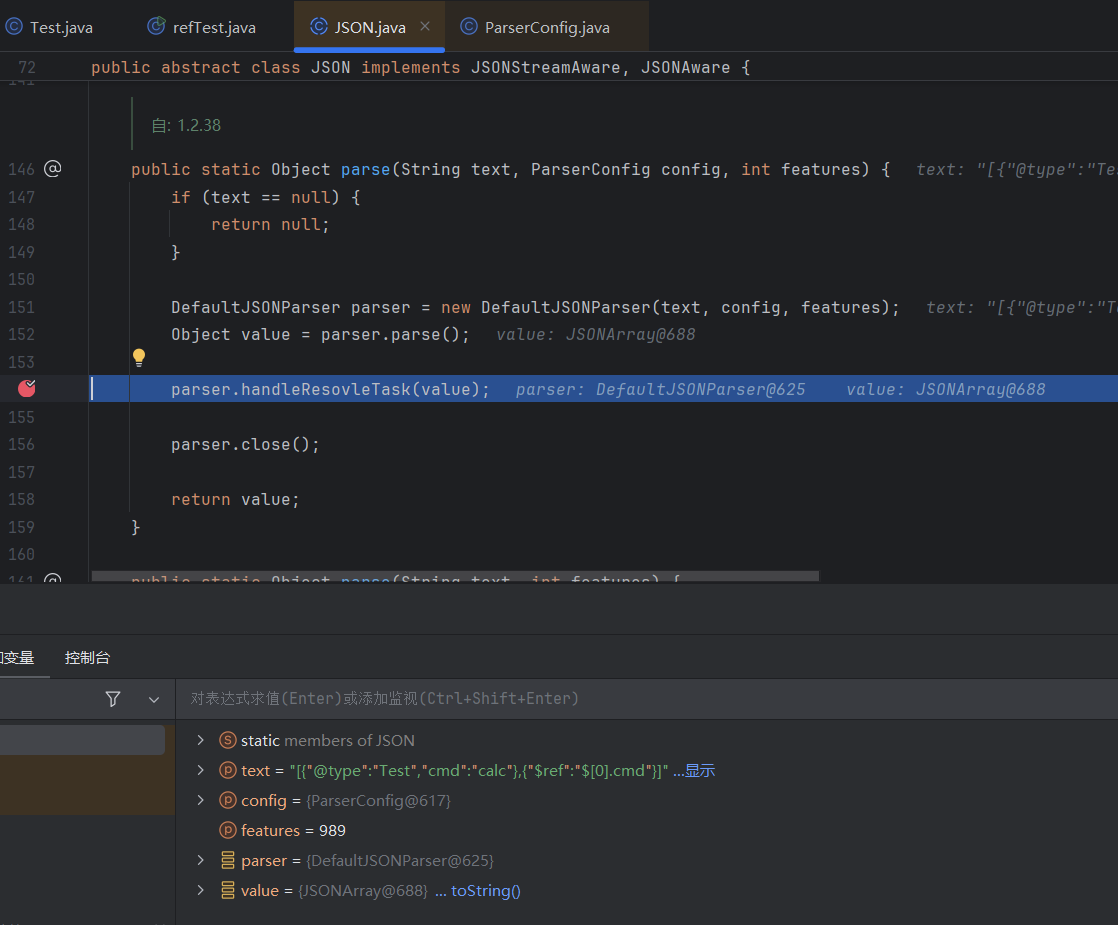Open the ParserConfig.java editor tab
The width and height of the screenshot is (1118, 925).
tap(535, 27)
